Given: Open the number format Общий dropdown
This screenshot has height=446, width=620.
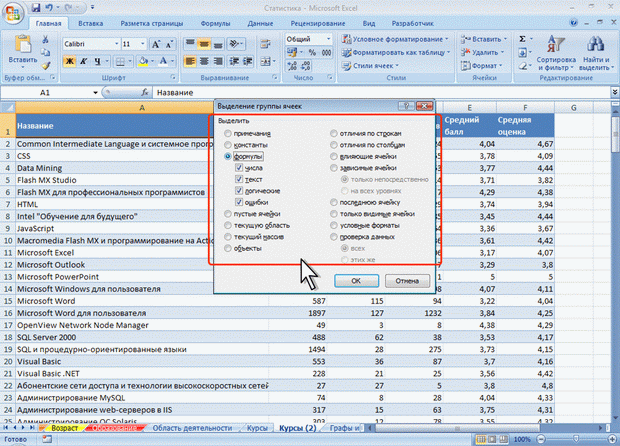Looking at the screenshot, I should pos(328,39).
